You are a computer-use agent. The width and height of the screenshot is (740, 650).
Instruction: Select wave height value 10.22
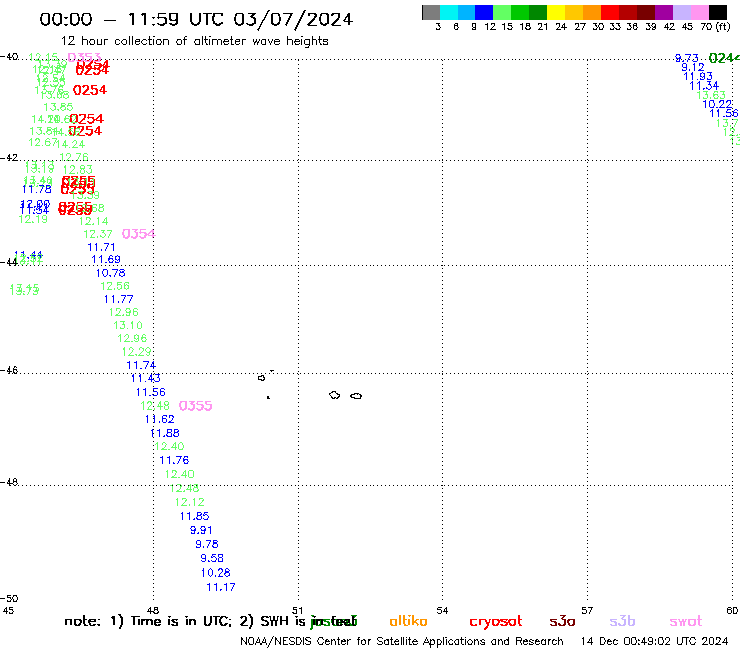point(717,105)
